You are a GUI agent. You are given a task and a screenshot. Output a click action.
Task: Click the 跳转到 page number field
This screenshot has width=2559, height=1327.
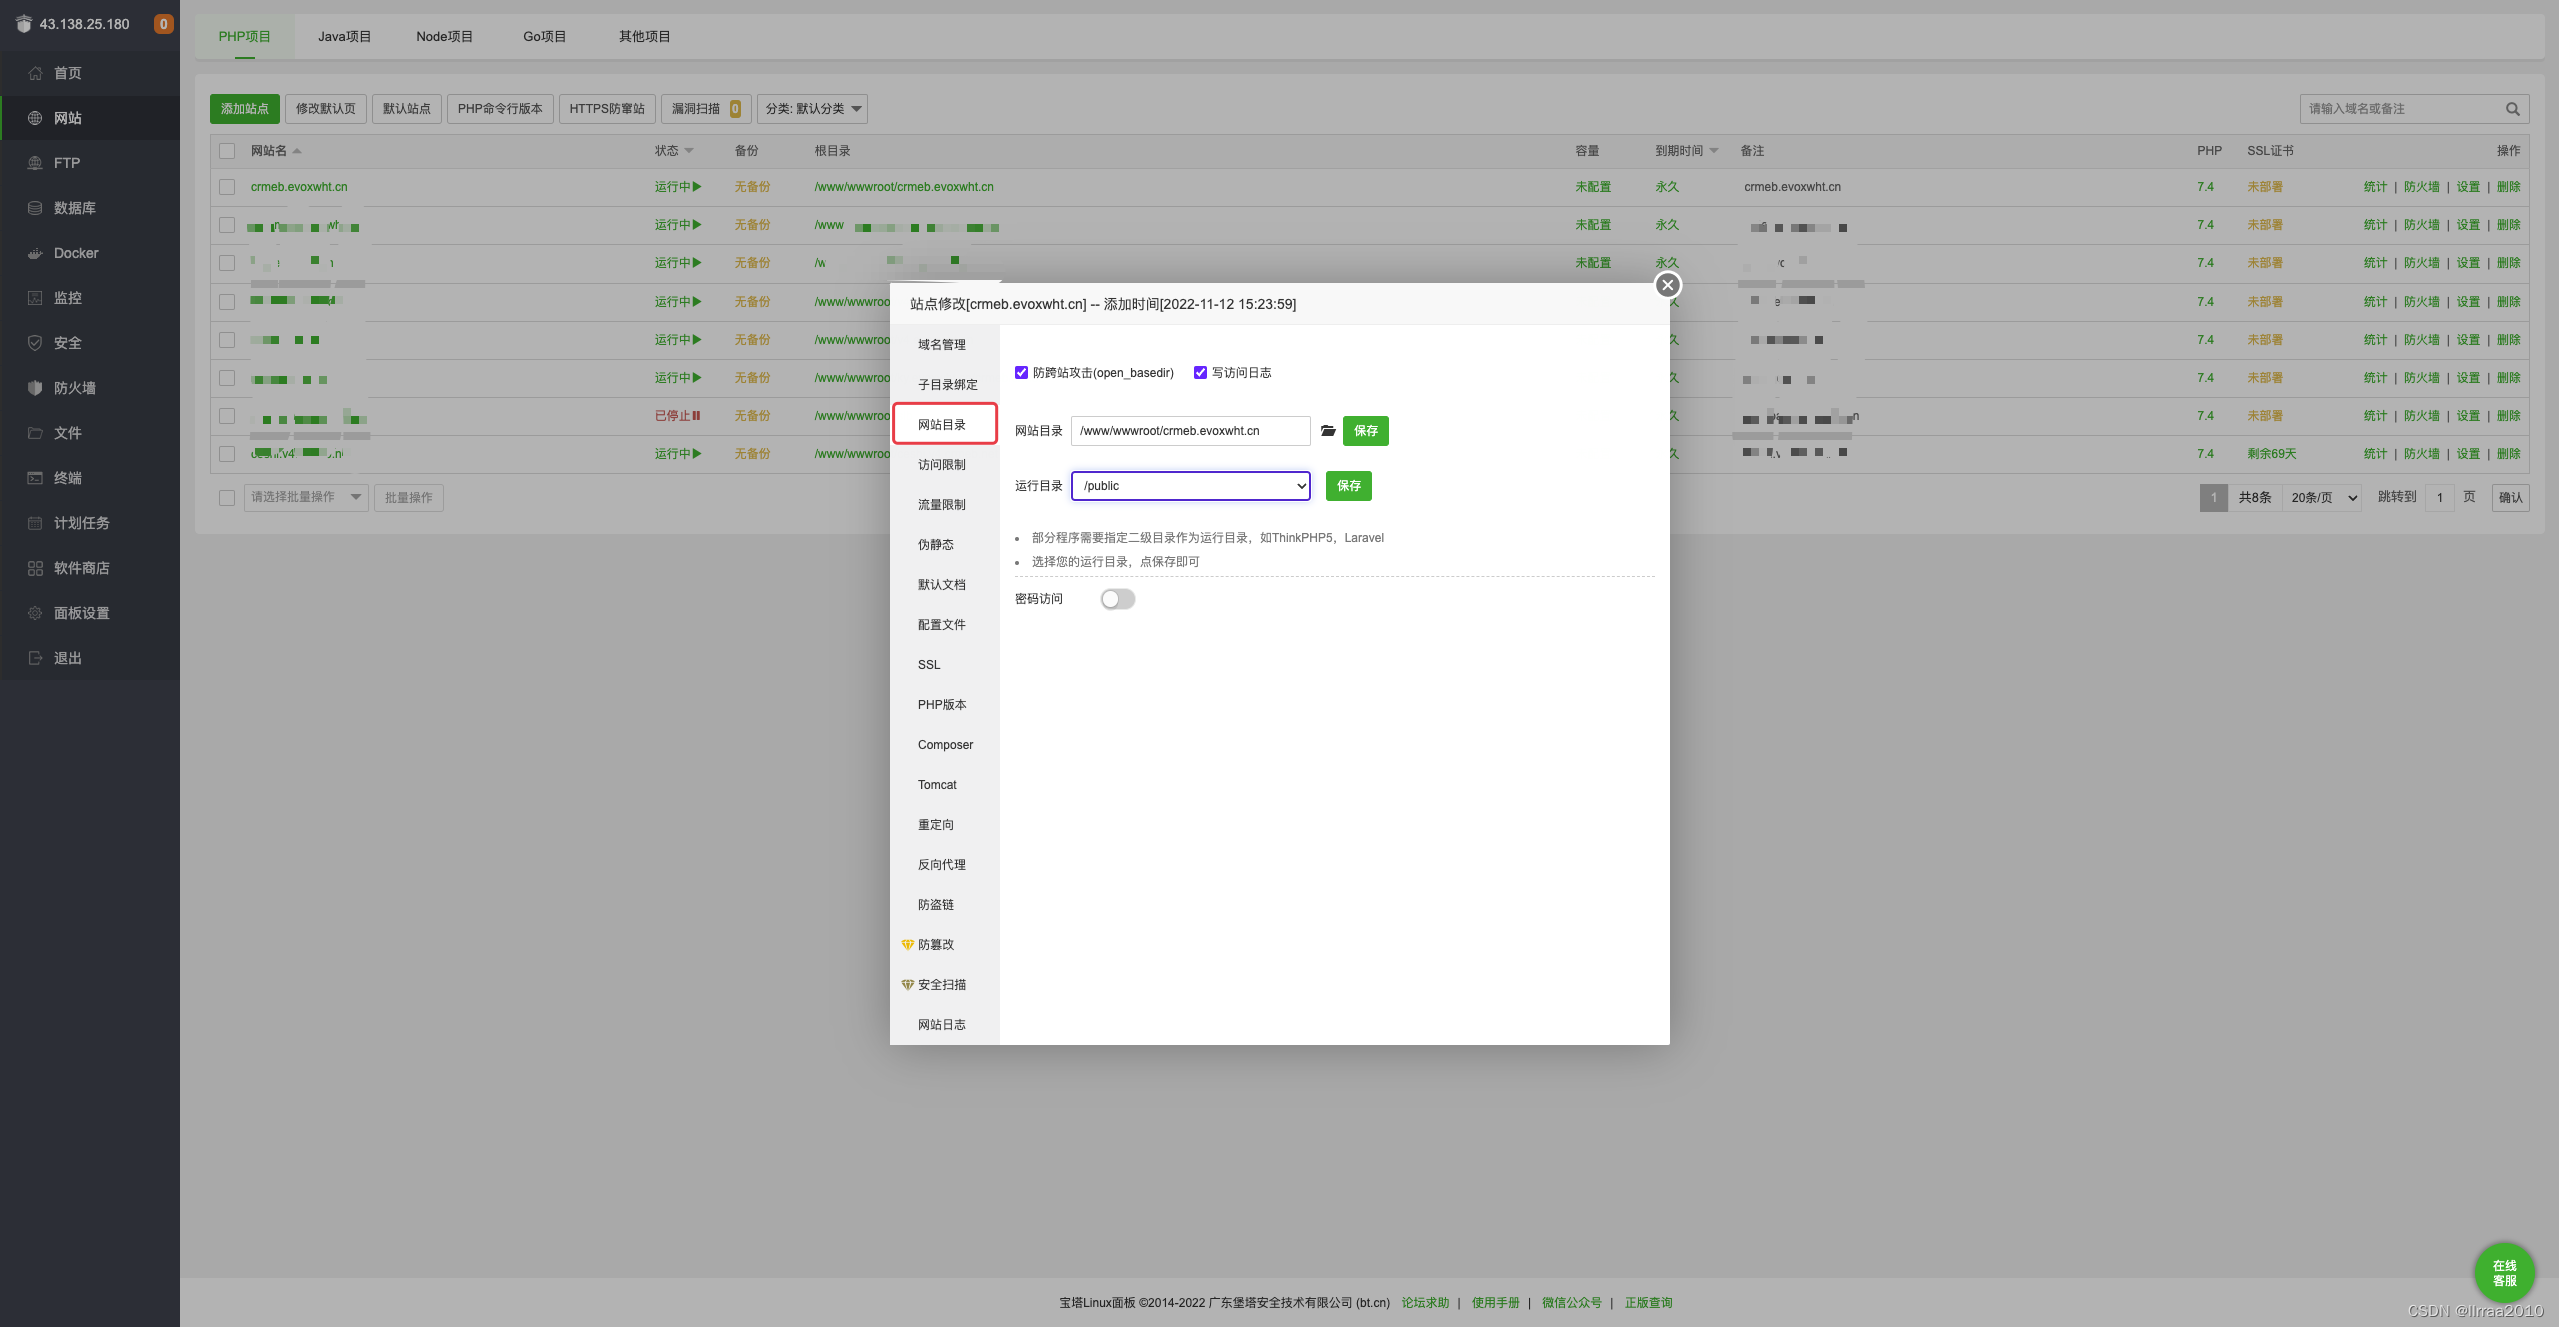(x=2439, y=498)
